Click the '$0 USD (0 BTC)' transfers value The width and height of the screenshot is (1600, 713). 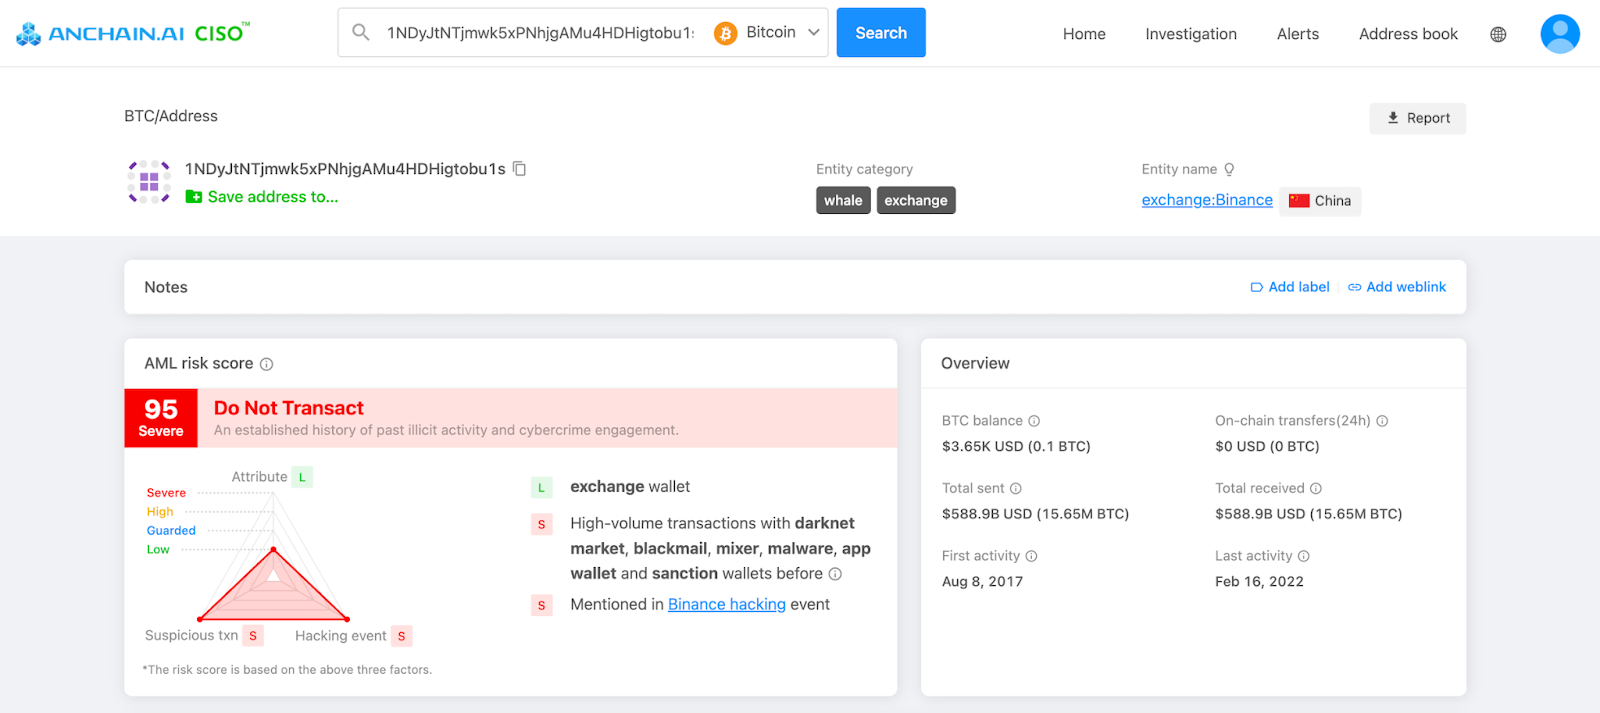click(1267, 447)
